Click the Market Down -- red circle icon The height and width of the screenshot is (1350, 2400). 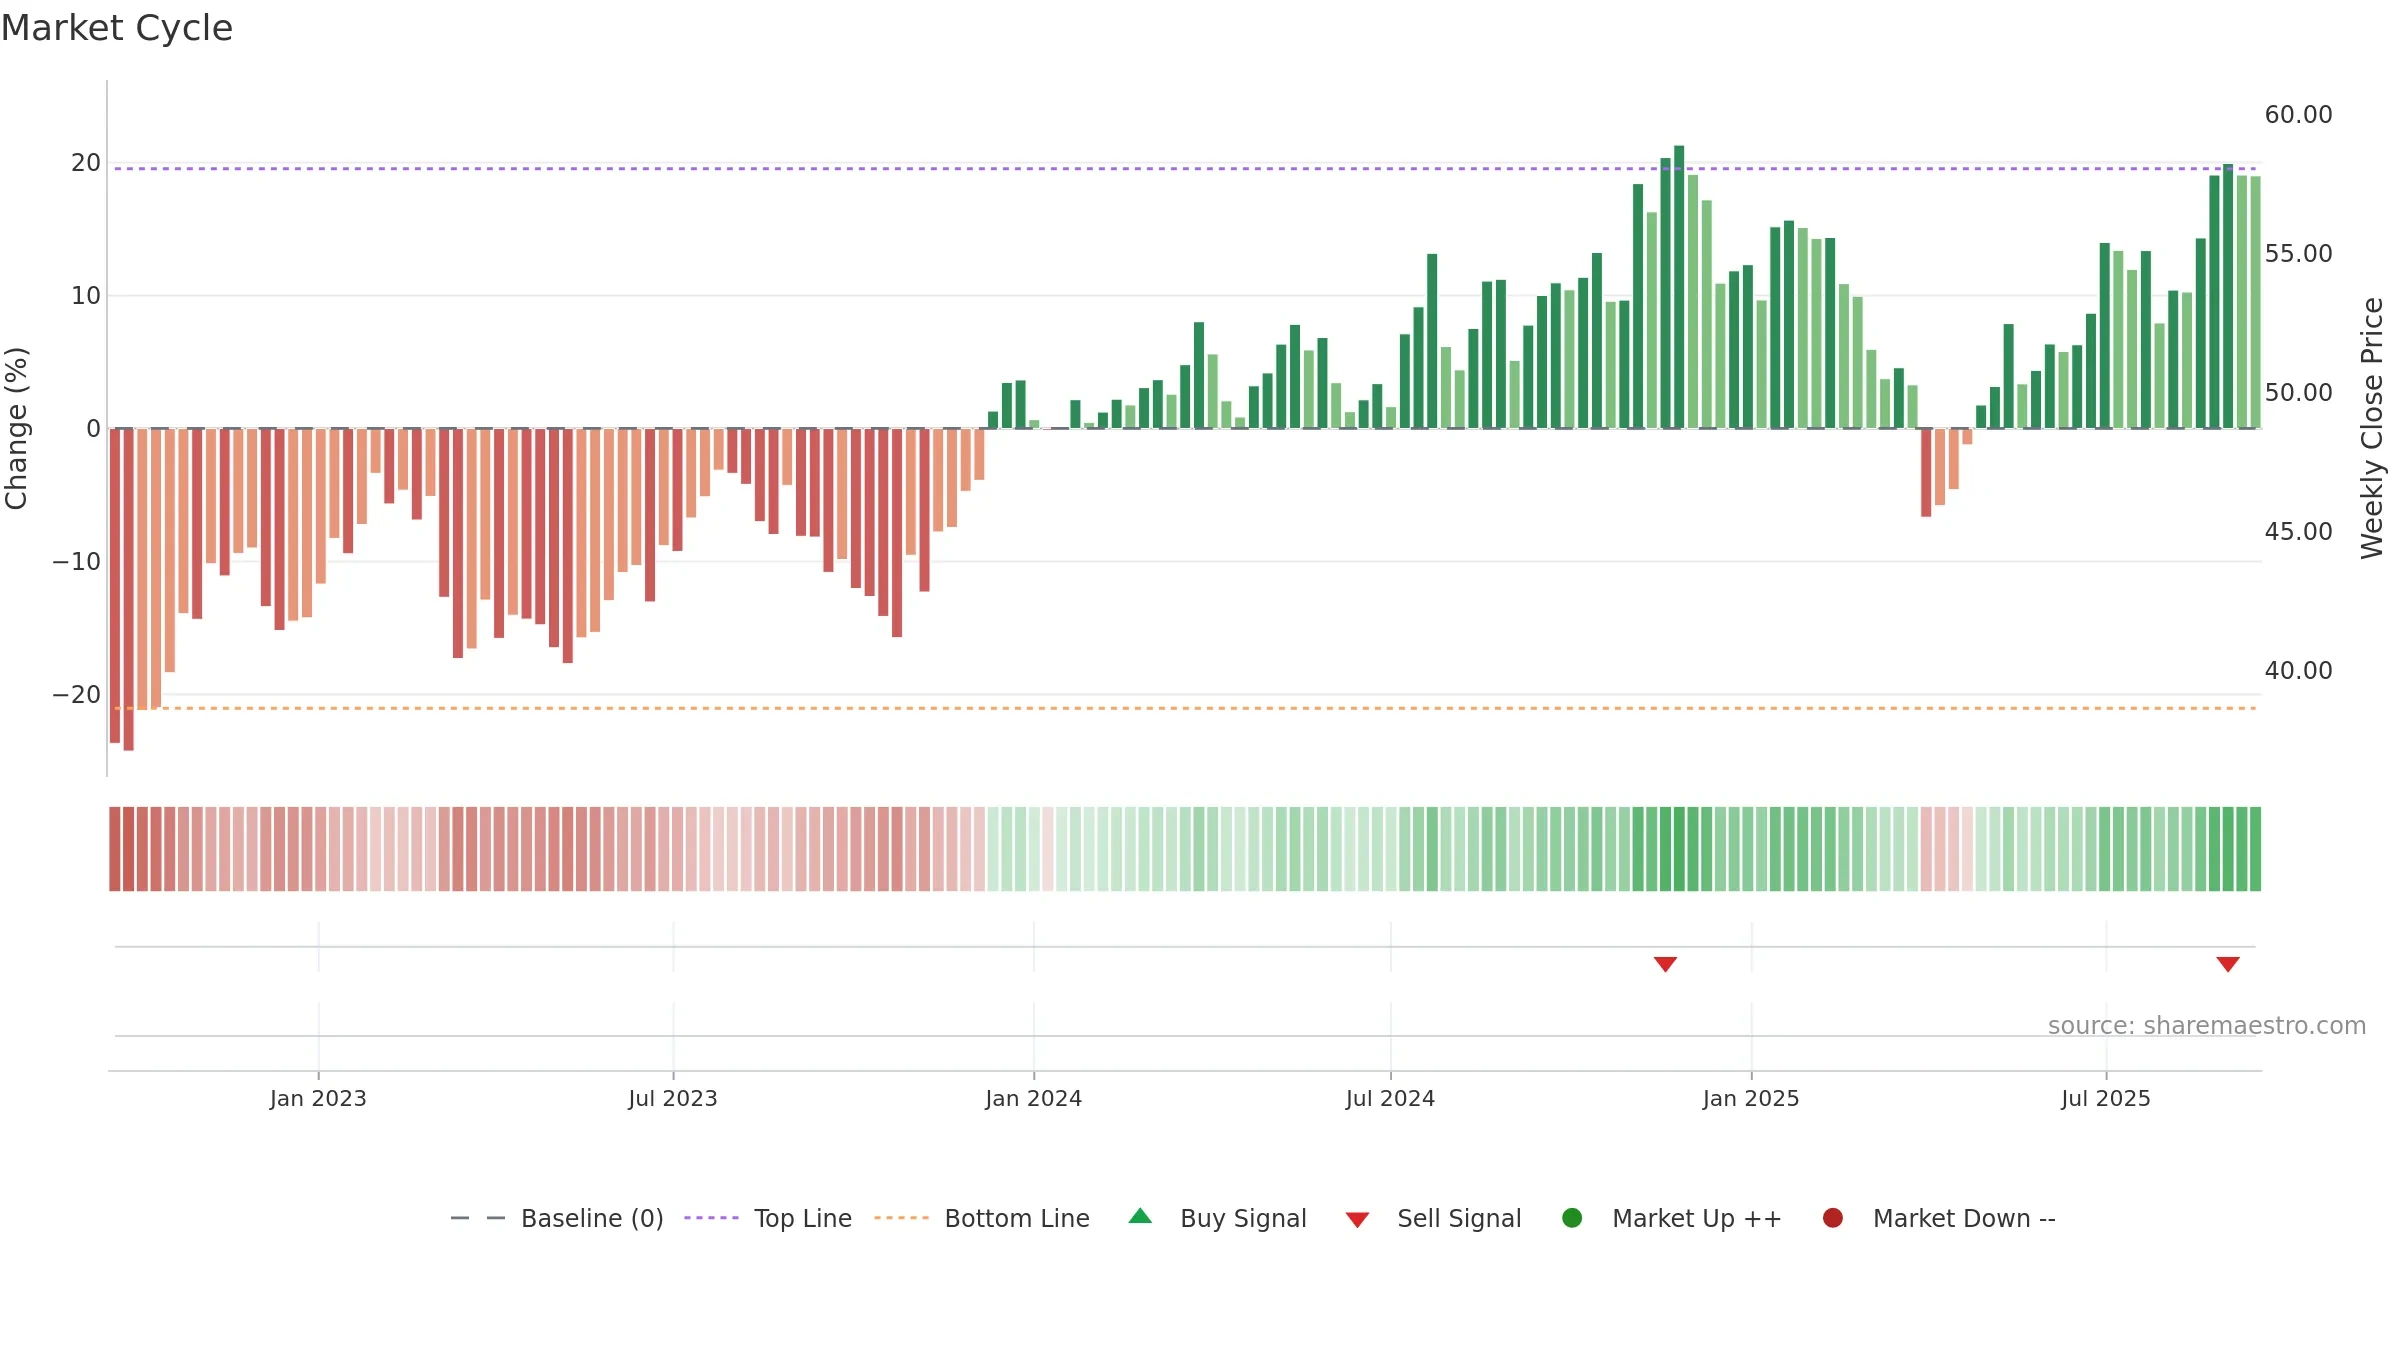coord(1833,1218)
